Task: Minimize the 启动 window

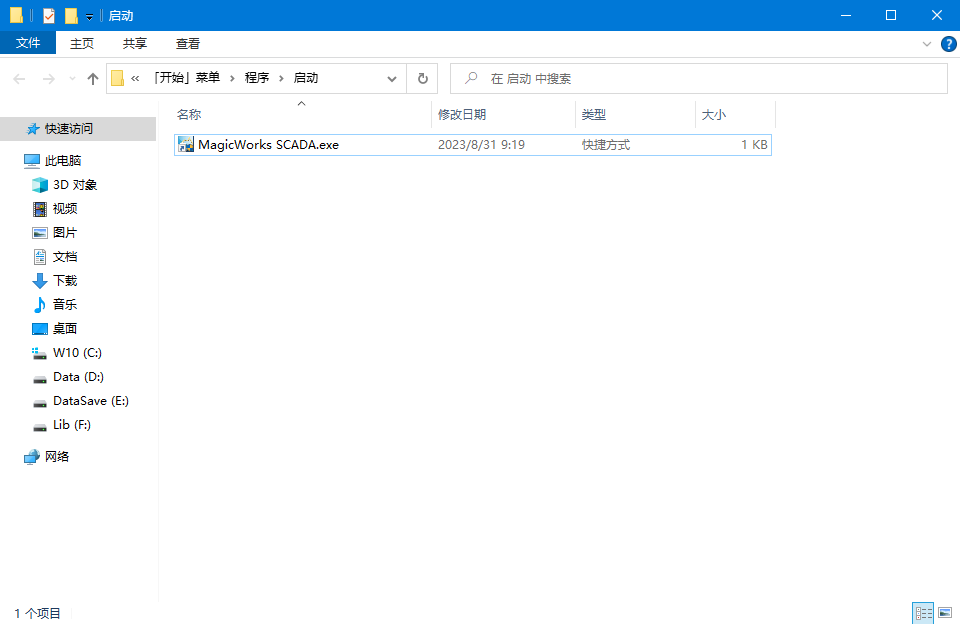Action: click(846, 15)
